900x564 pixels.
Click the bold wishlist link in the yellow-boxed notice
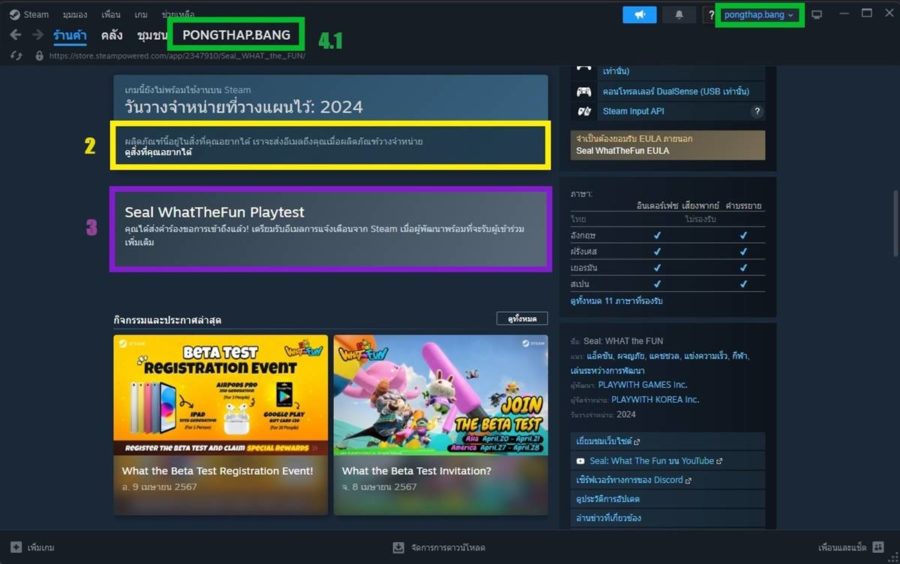pos(158,153)
